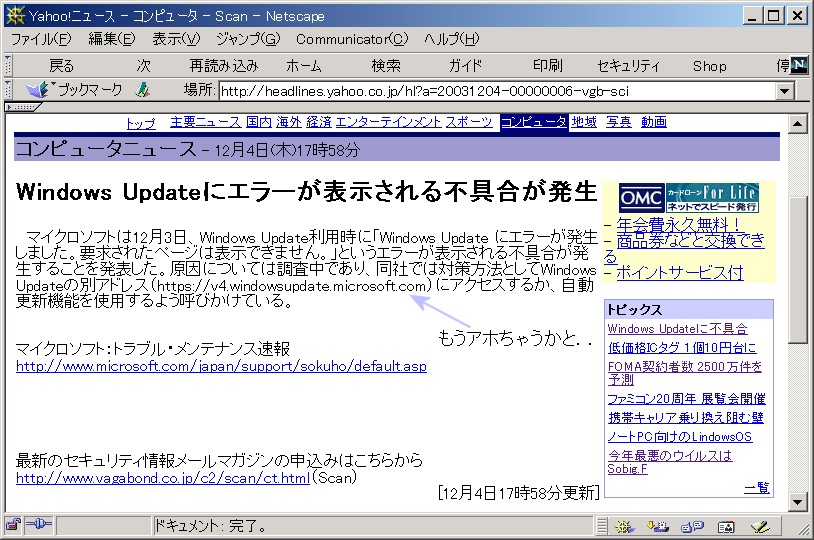Open topic 低価格ICタグ 1個10円台に

click(x=682, y=348)
